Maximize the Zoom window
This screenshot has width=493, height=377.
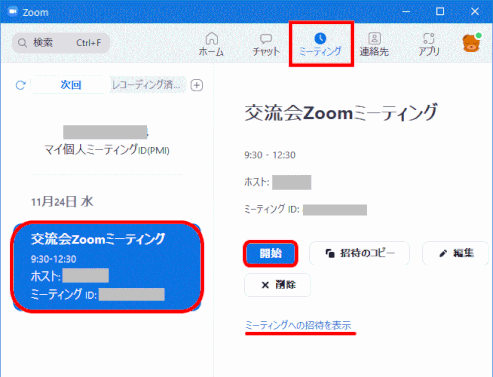(440, 12)
